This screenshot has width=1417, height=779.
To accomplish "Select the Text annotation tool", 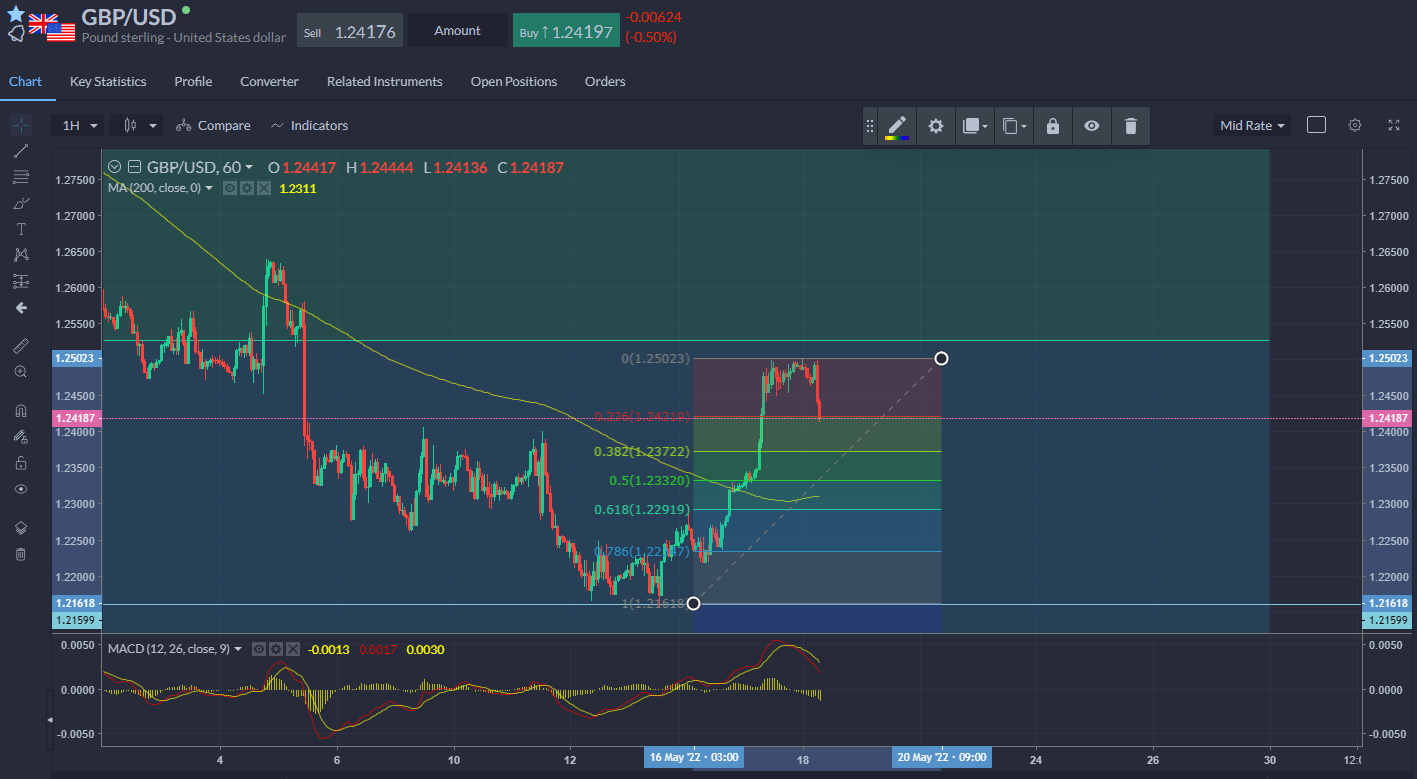I will point(20,229).
